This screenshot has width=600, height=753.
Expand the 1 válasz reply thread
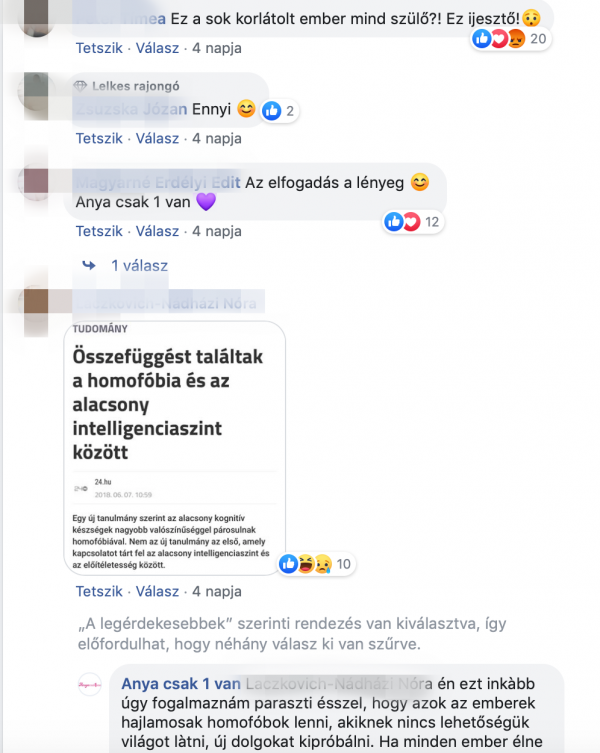click(139, 266)
